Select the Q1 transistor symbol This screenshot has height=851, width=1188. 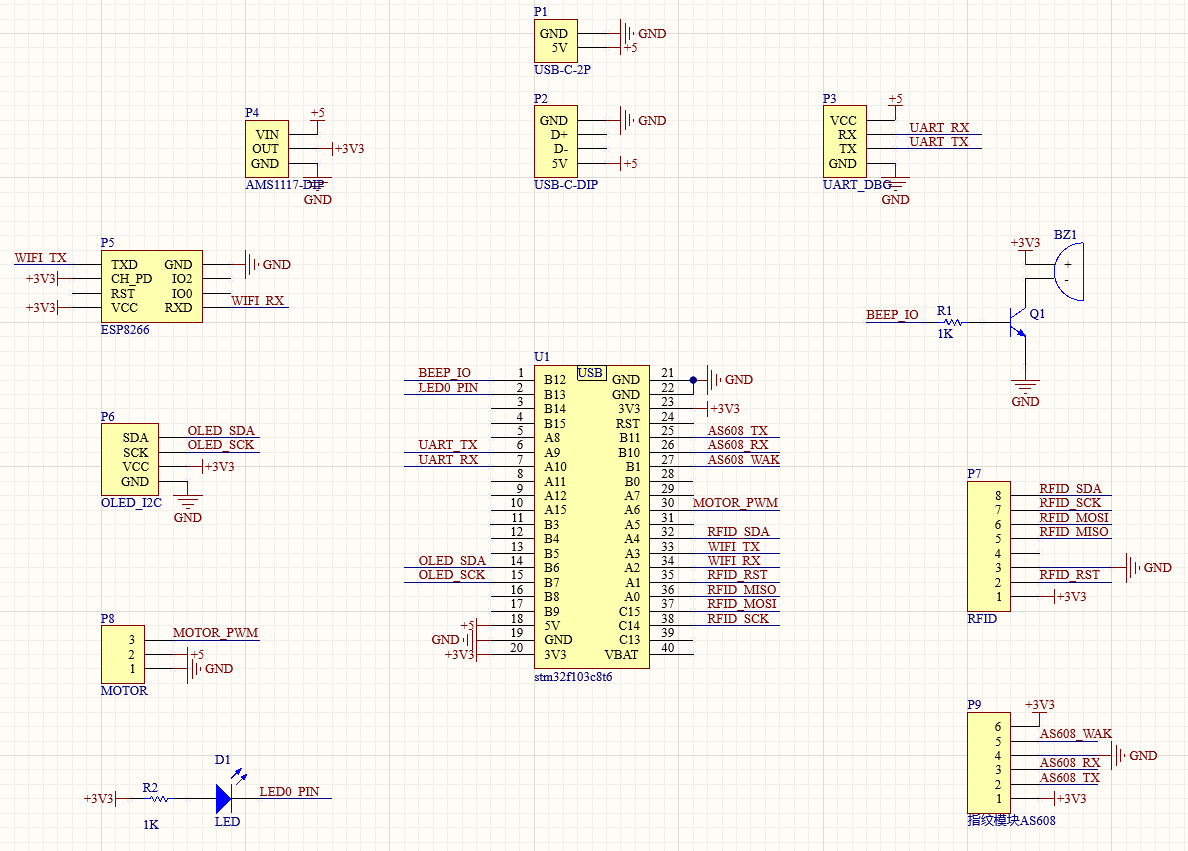tap(1018, 323)
